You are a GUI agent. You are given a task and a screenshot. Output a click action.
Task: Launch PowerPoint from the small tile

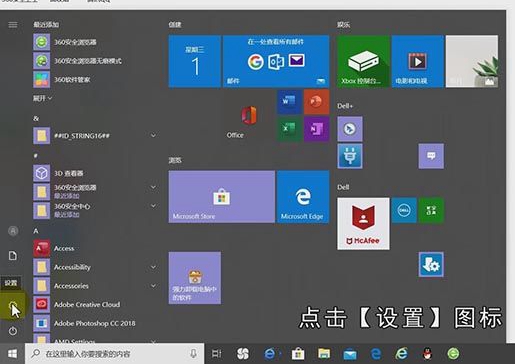click(316, 102)
